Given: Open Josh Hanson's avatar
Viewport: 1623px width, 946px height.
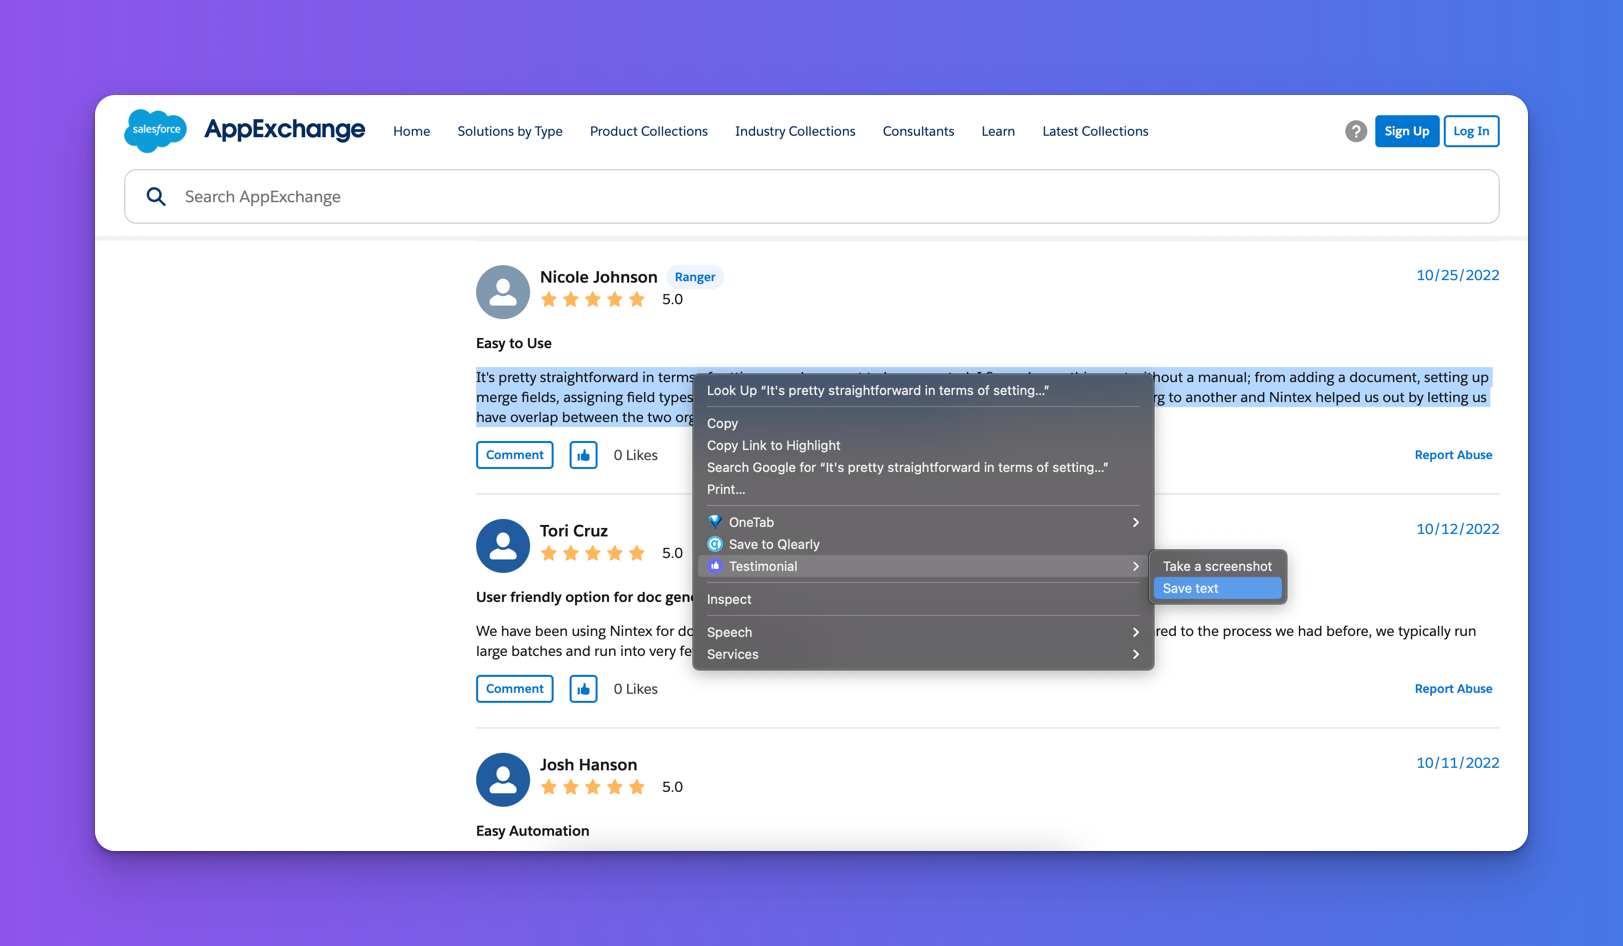Looking at the screenshot, I should (503, 780).
